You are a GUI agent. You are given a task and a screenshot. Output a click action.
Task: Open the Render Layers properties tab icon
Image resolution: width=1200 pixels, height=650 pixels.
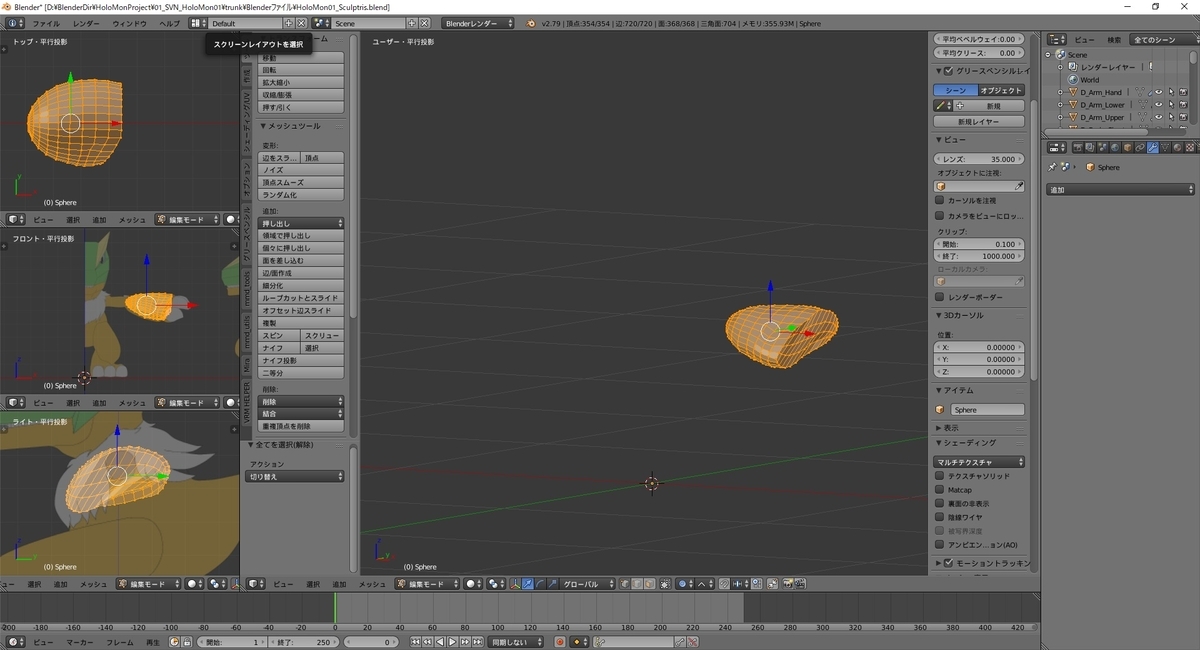pyautogui.click(x=1089, y=147)
